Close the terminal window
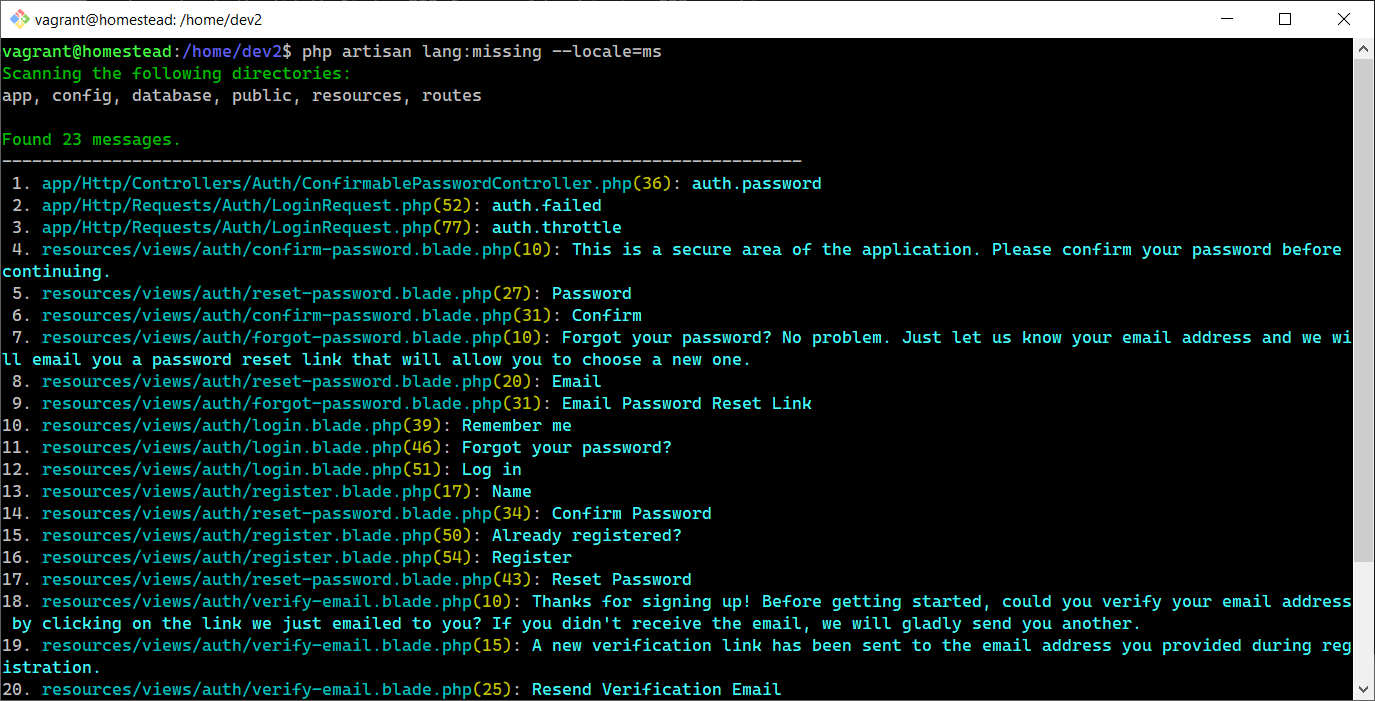Image resolution: width=1375 pixels, height=701 pixels. pyautogui.click(x=1344, y=19)
